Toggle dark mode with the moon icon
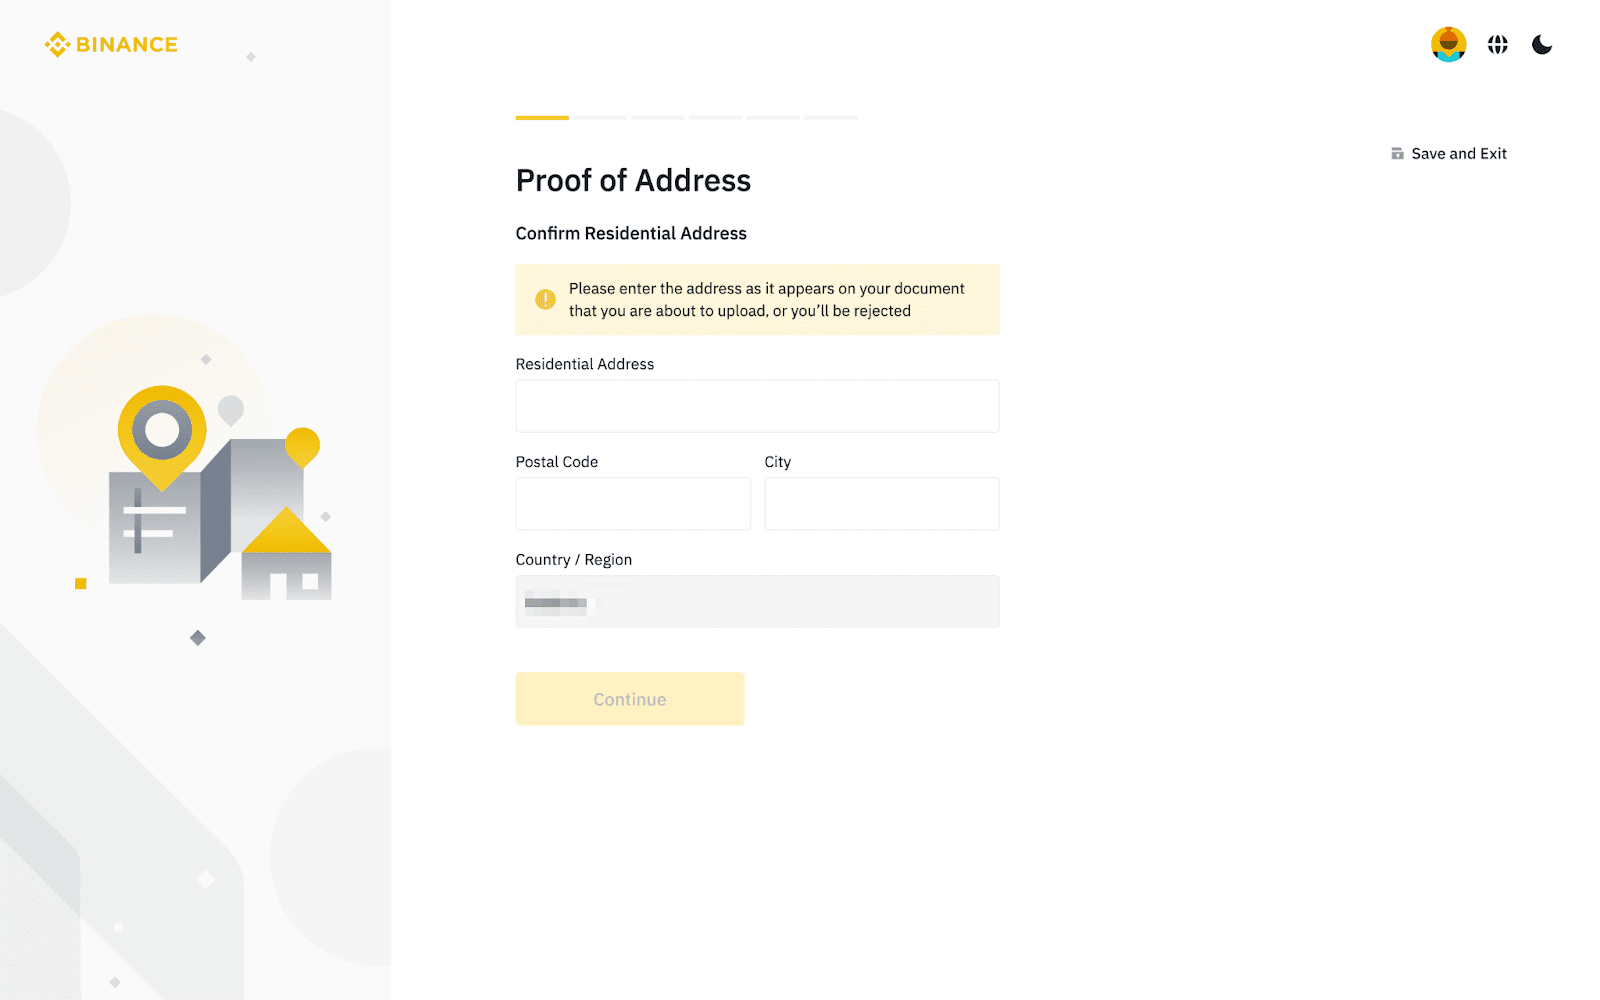Image resolution: width=1600 pixels, height=1000 pixels. click(1542, 45)
